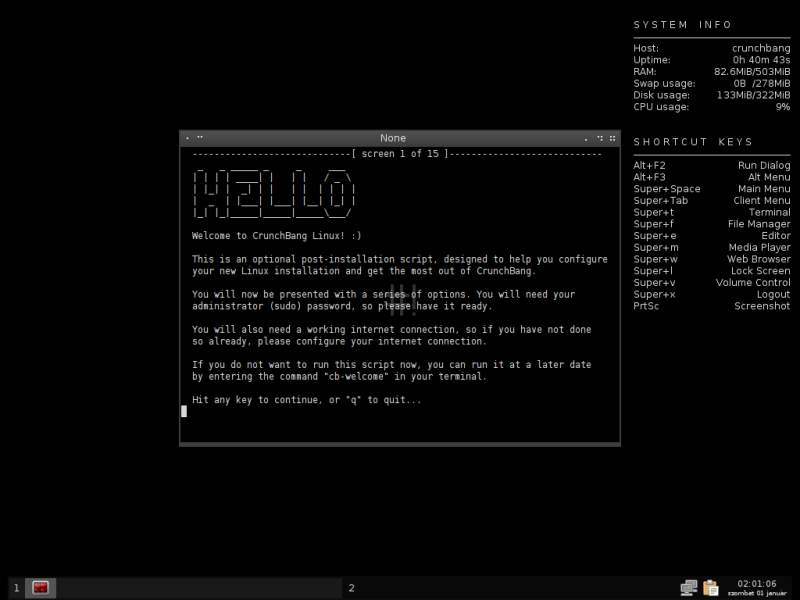The width and height of the screenshot is (800, 600).
Task: Click the 'screen 1 of 15' header text
Action: [399, 154]
